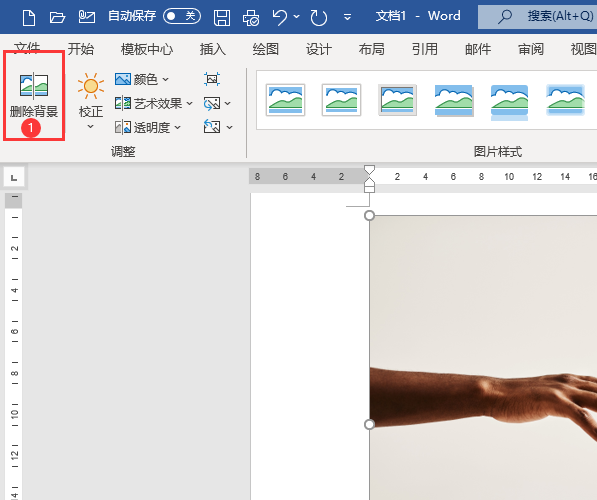This screenshot has height=500, width=597.
Task: Undo the last action with the undo arrow
Action: pos(280,18)
